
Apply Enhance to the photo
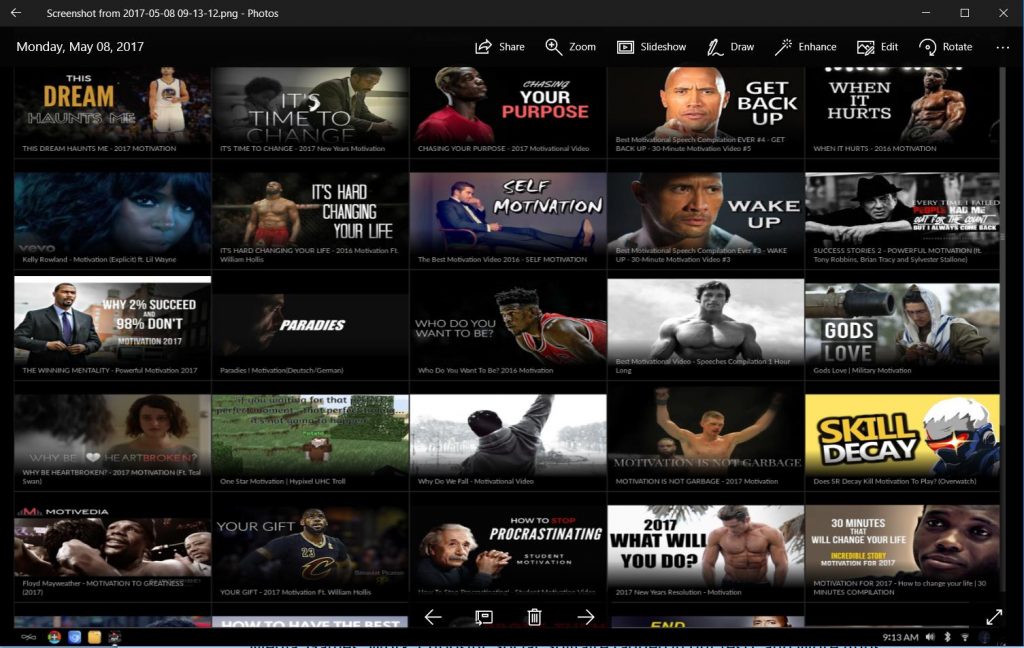[x=805, y=47]
